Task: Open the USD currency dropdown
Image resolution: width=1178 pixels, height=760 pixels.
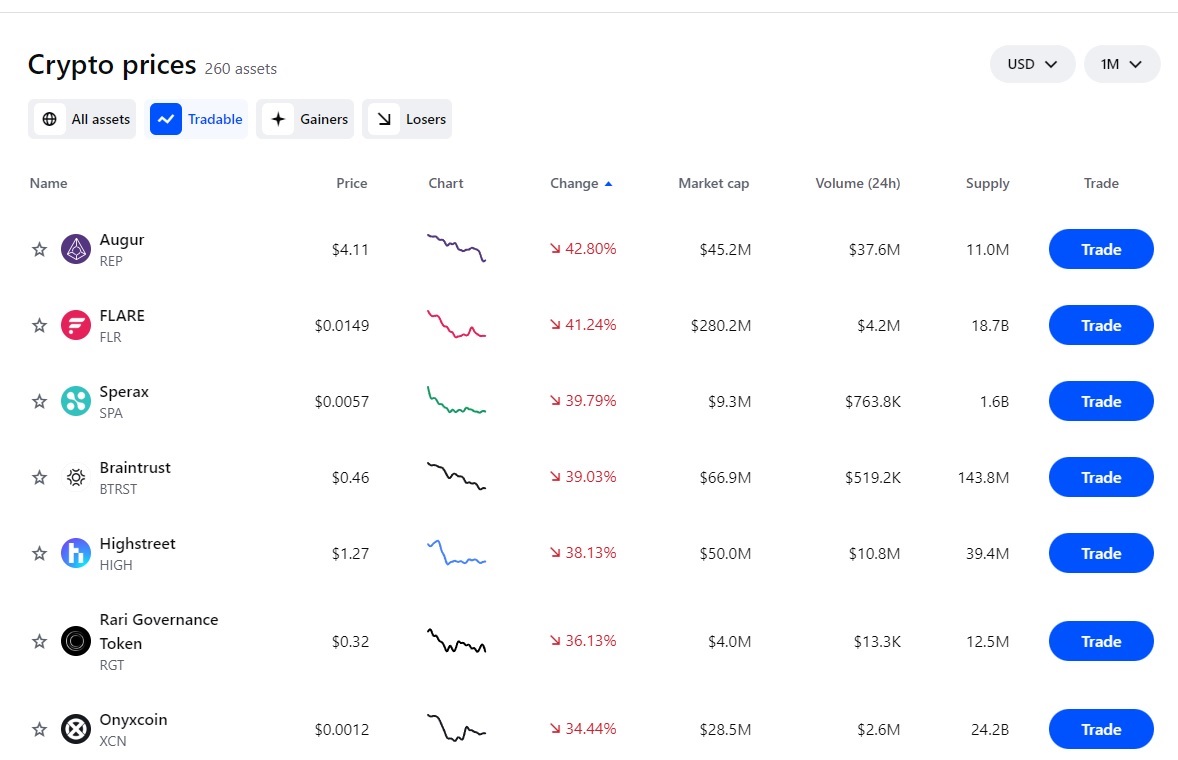Action: point(1032,64)
